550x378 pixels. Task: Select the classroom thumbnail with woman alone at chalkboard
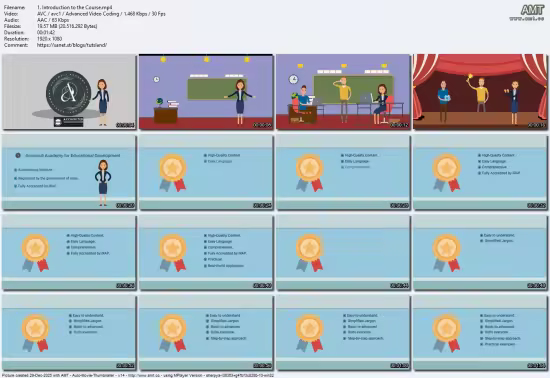pyautogui.click(x=206, y=92)
